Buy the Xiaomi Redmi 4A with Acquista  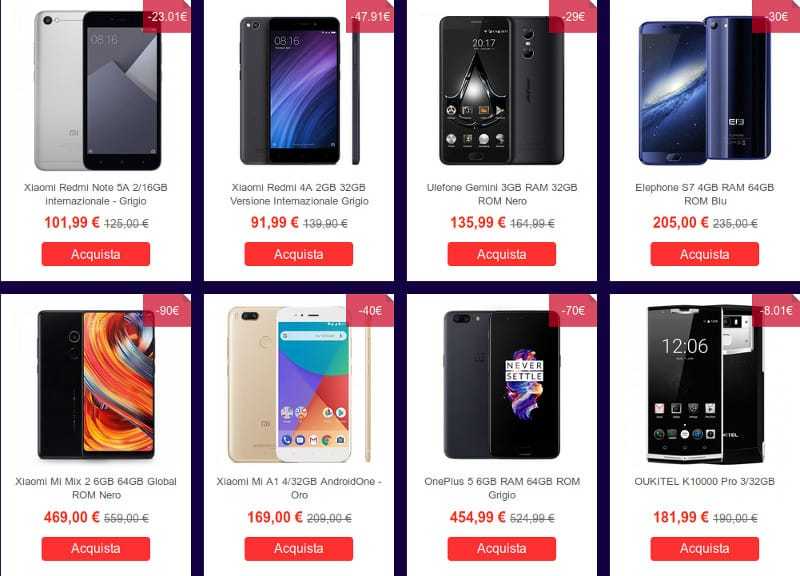pyautogui.click(x=298, y=254)
